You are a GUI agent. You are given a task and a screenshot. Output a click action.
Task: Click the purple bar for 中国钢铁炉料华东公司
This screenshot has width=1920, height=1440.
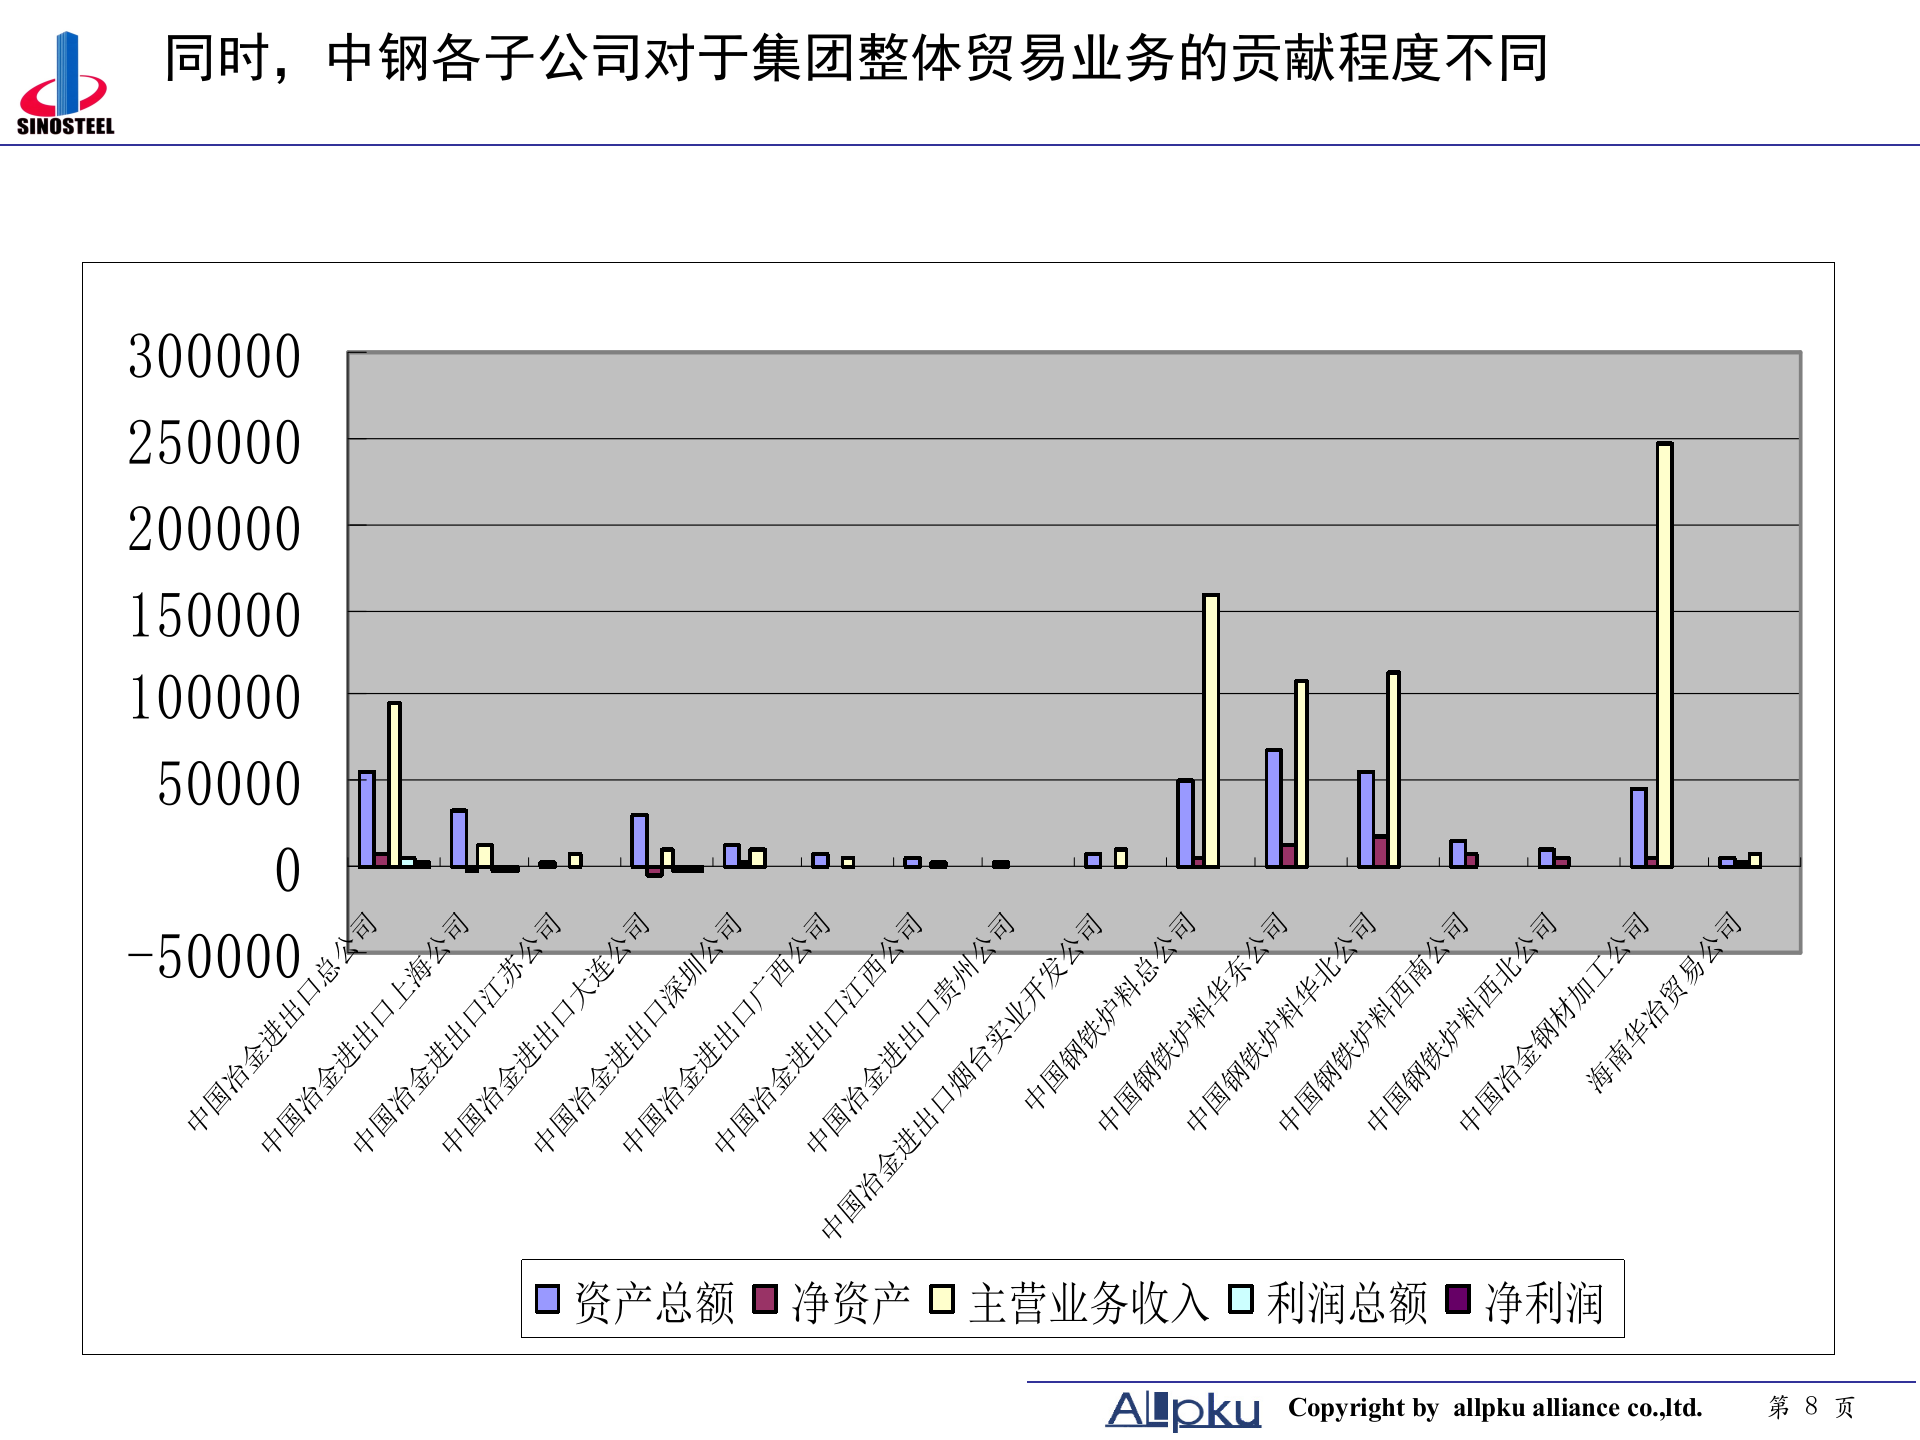tap(1272, 810)
